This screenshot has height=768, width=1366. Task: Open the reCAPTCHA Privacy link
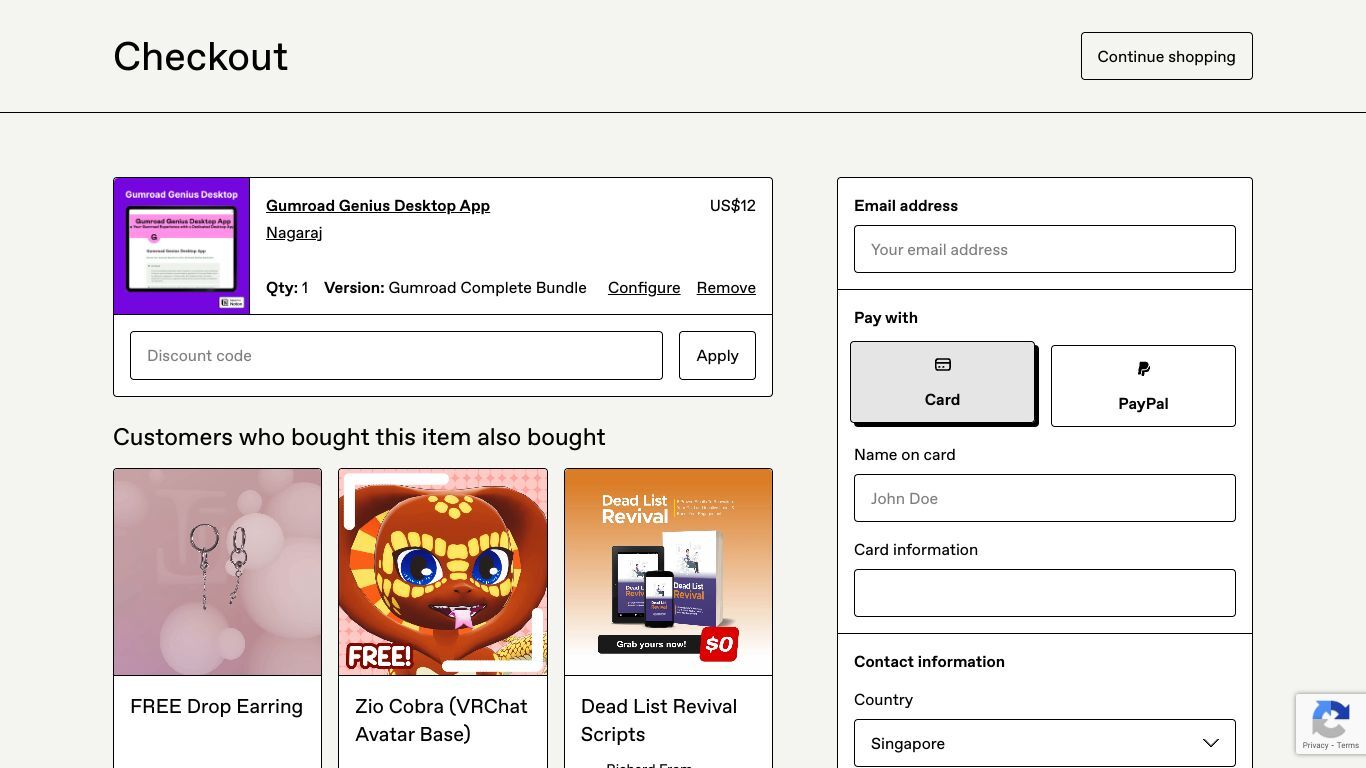click(1315, 745)
